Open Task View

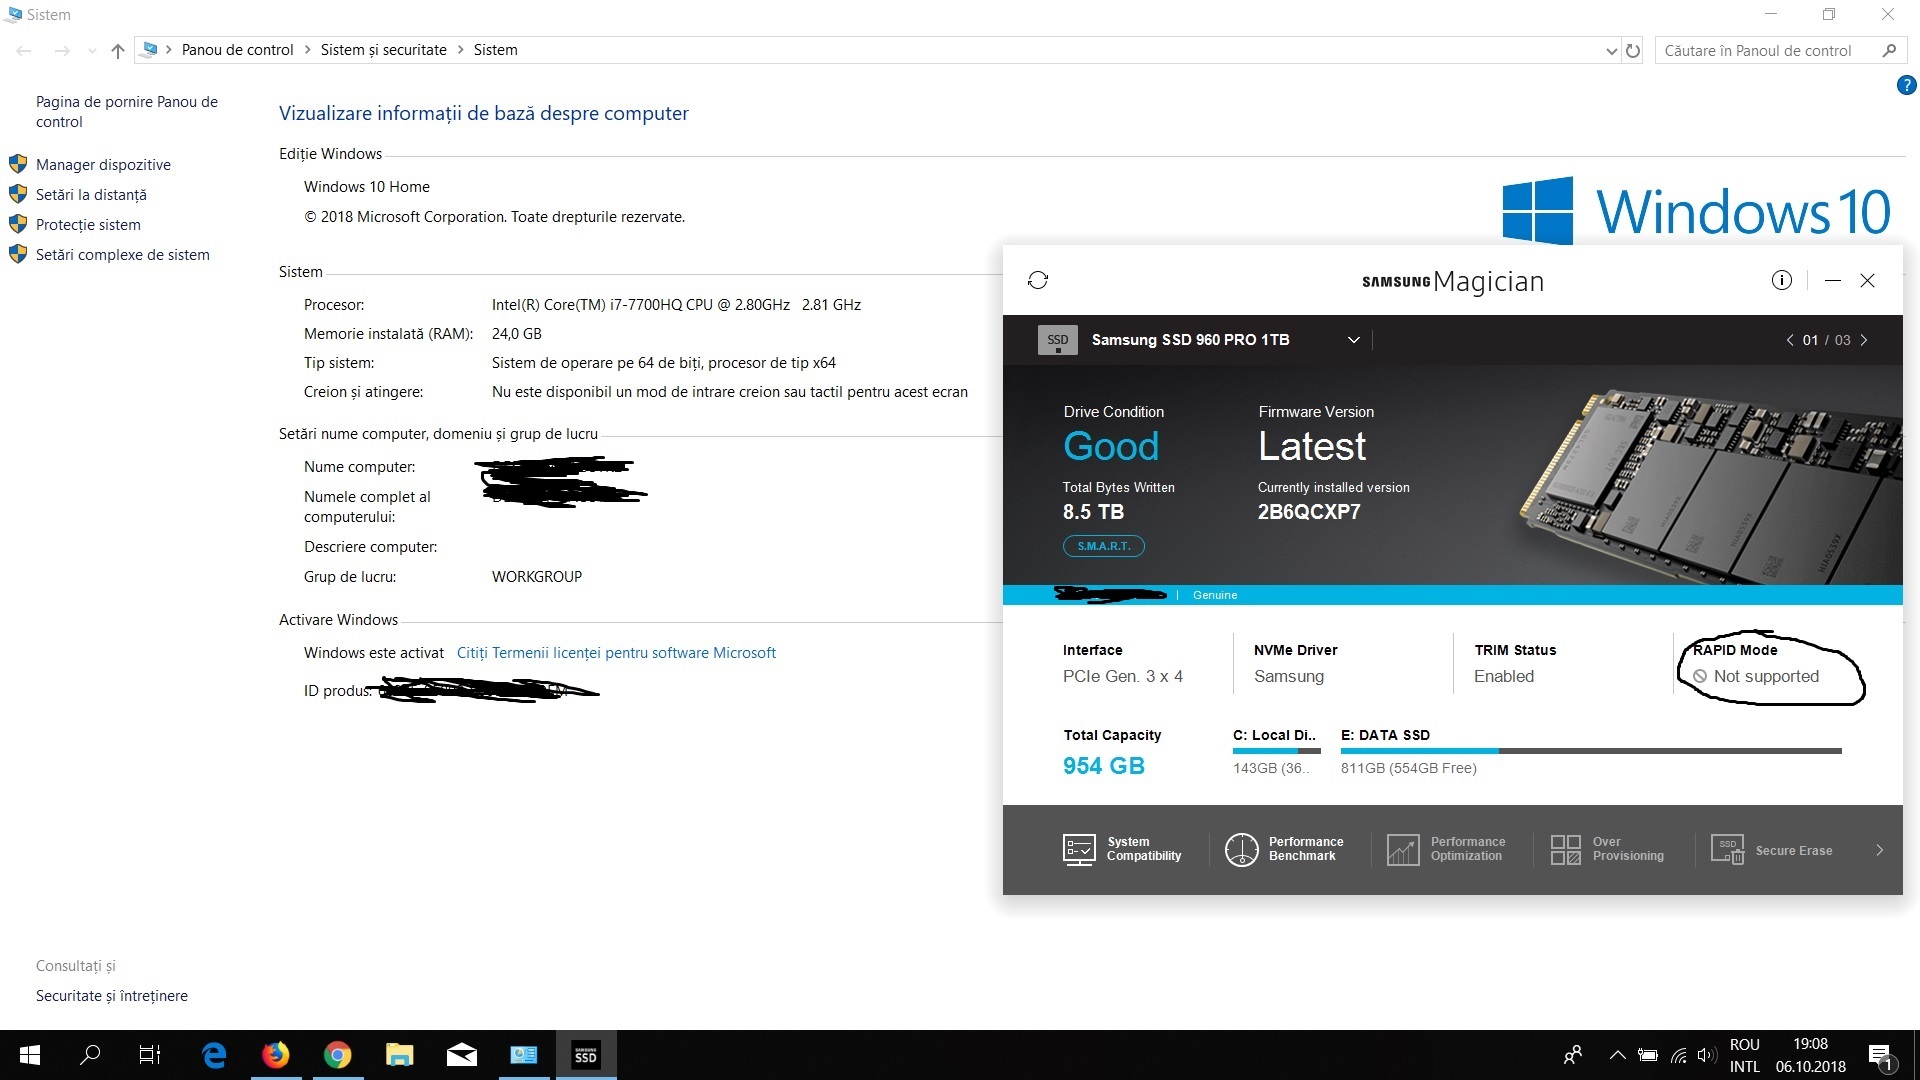[x=150, y=1055]
